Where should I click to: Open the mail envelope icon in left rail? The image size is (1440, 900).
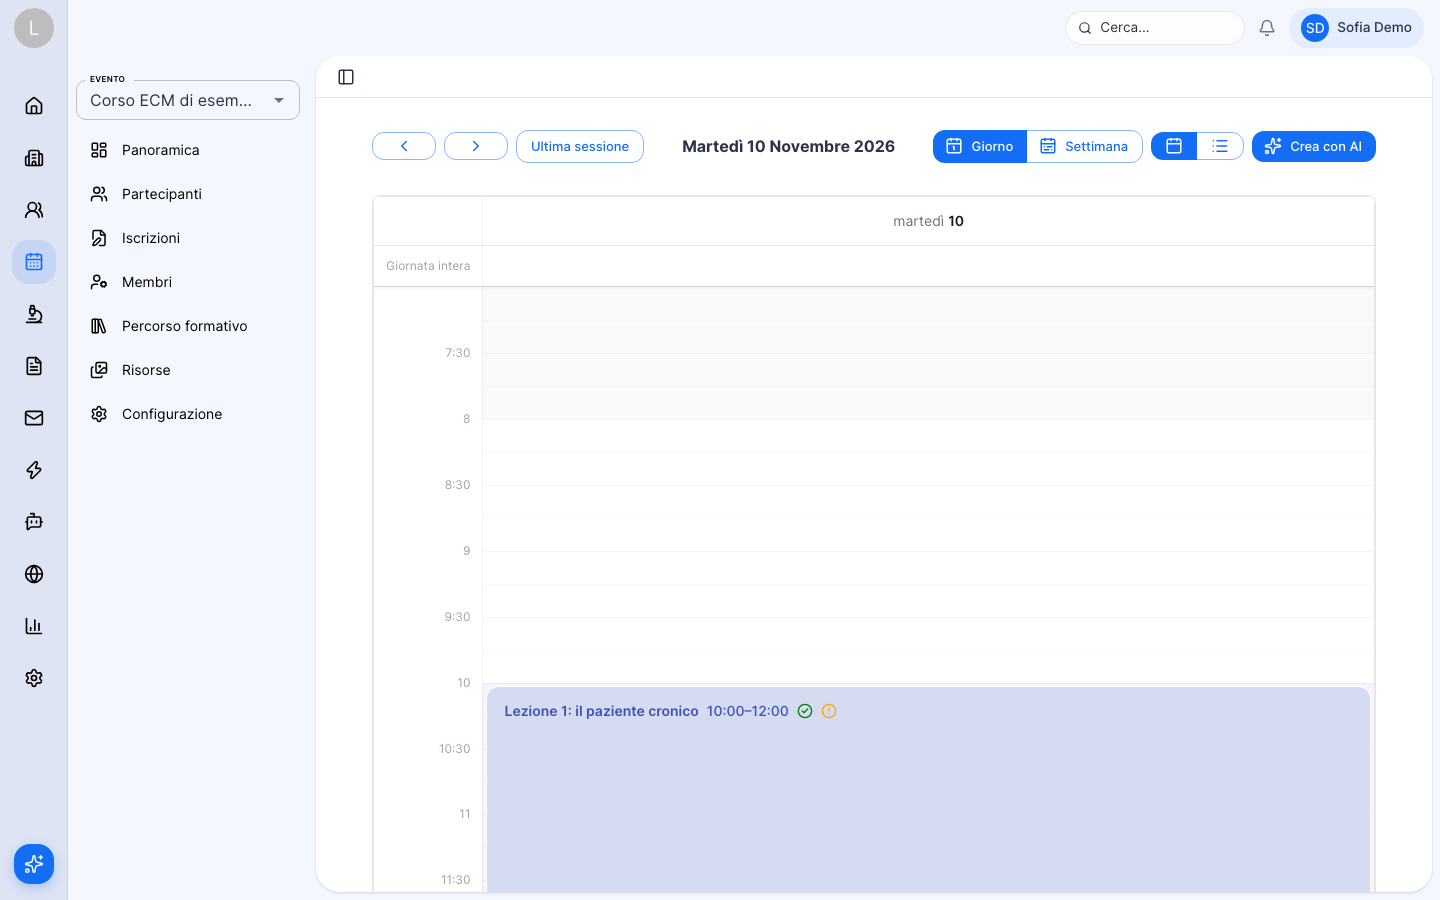pyautogui.click(x=34, y=418)
